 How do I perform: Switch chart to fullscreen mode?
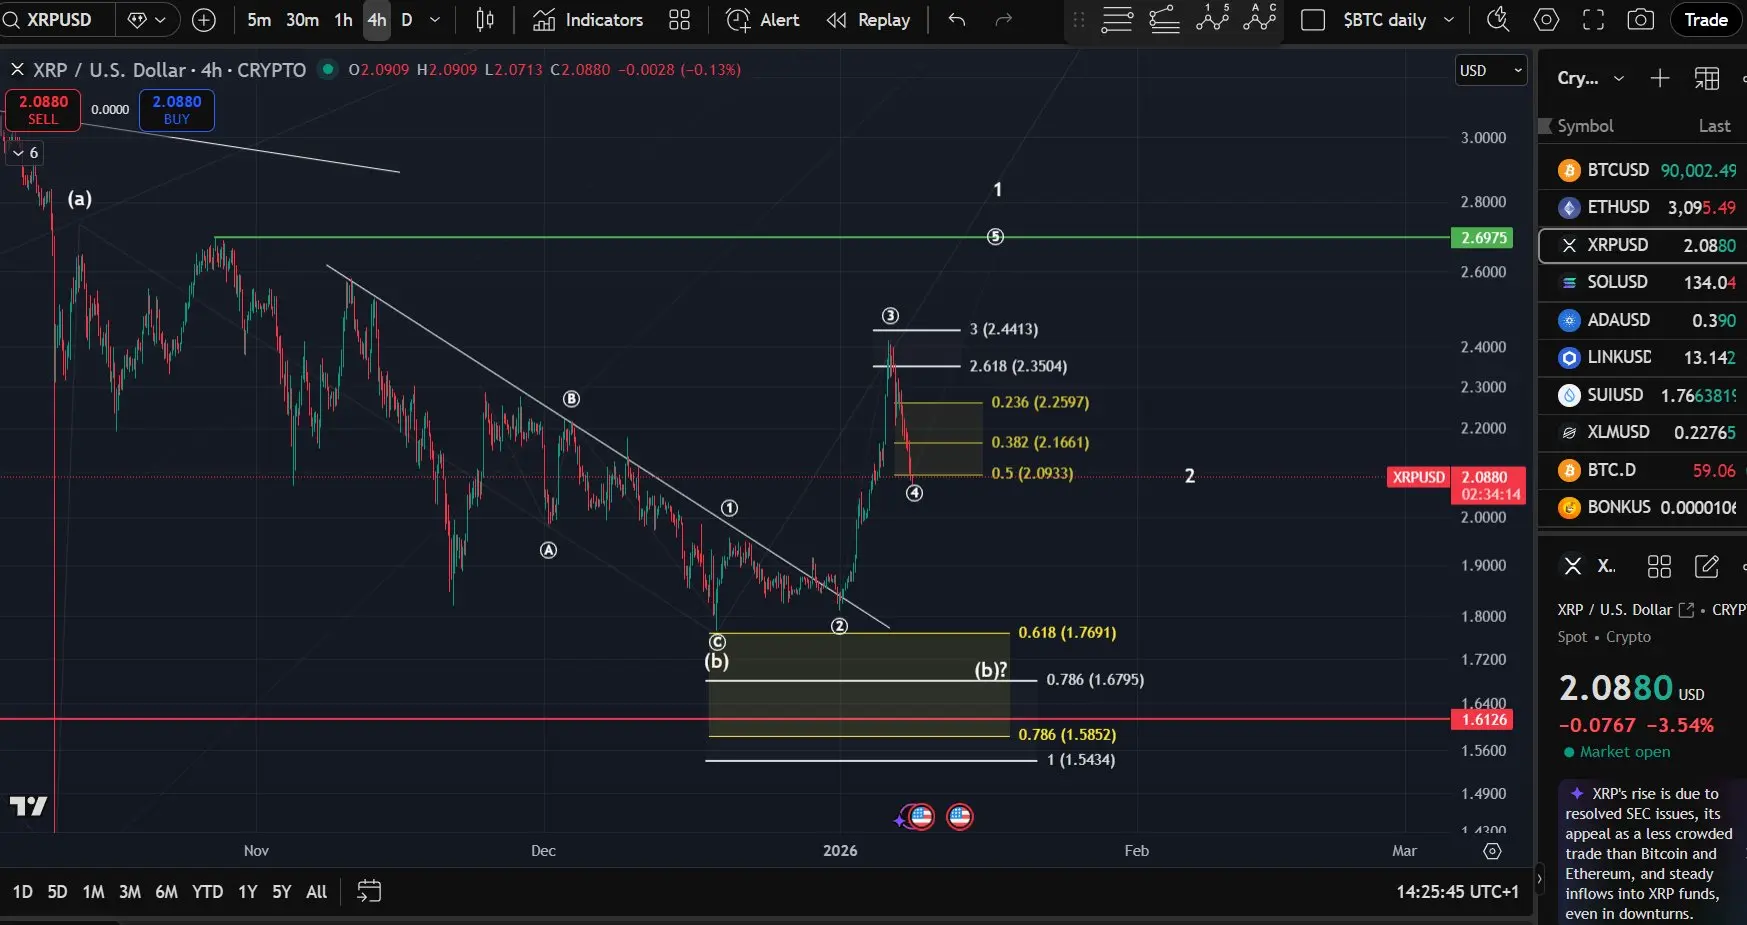click(x=1593, y=20)
